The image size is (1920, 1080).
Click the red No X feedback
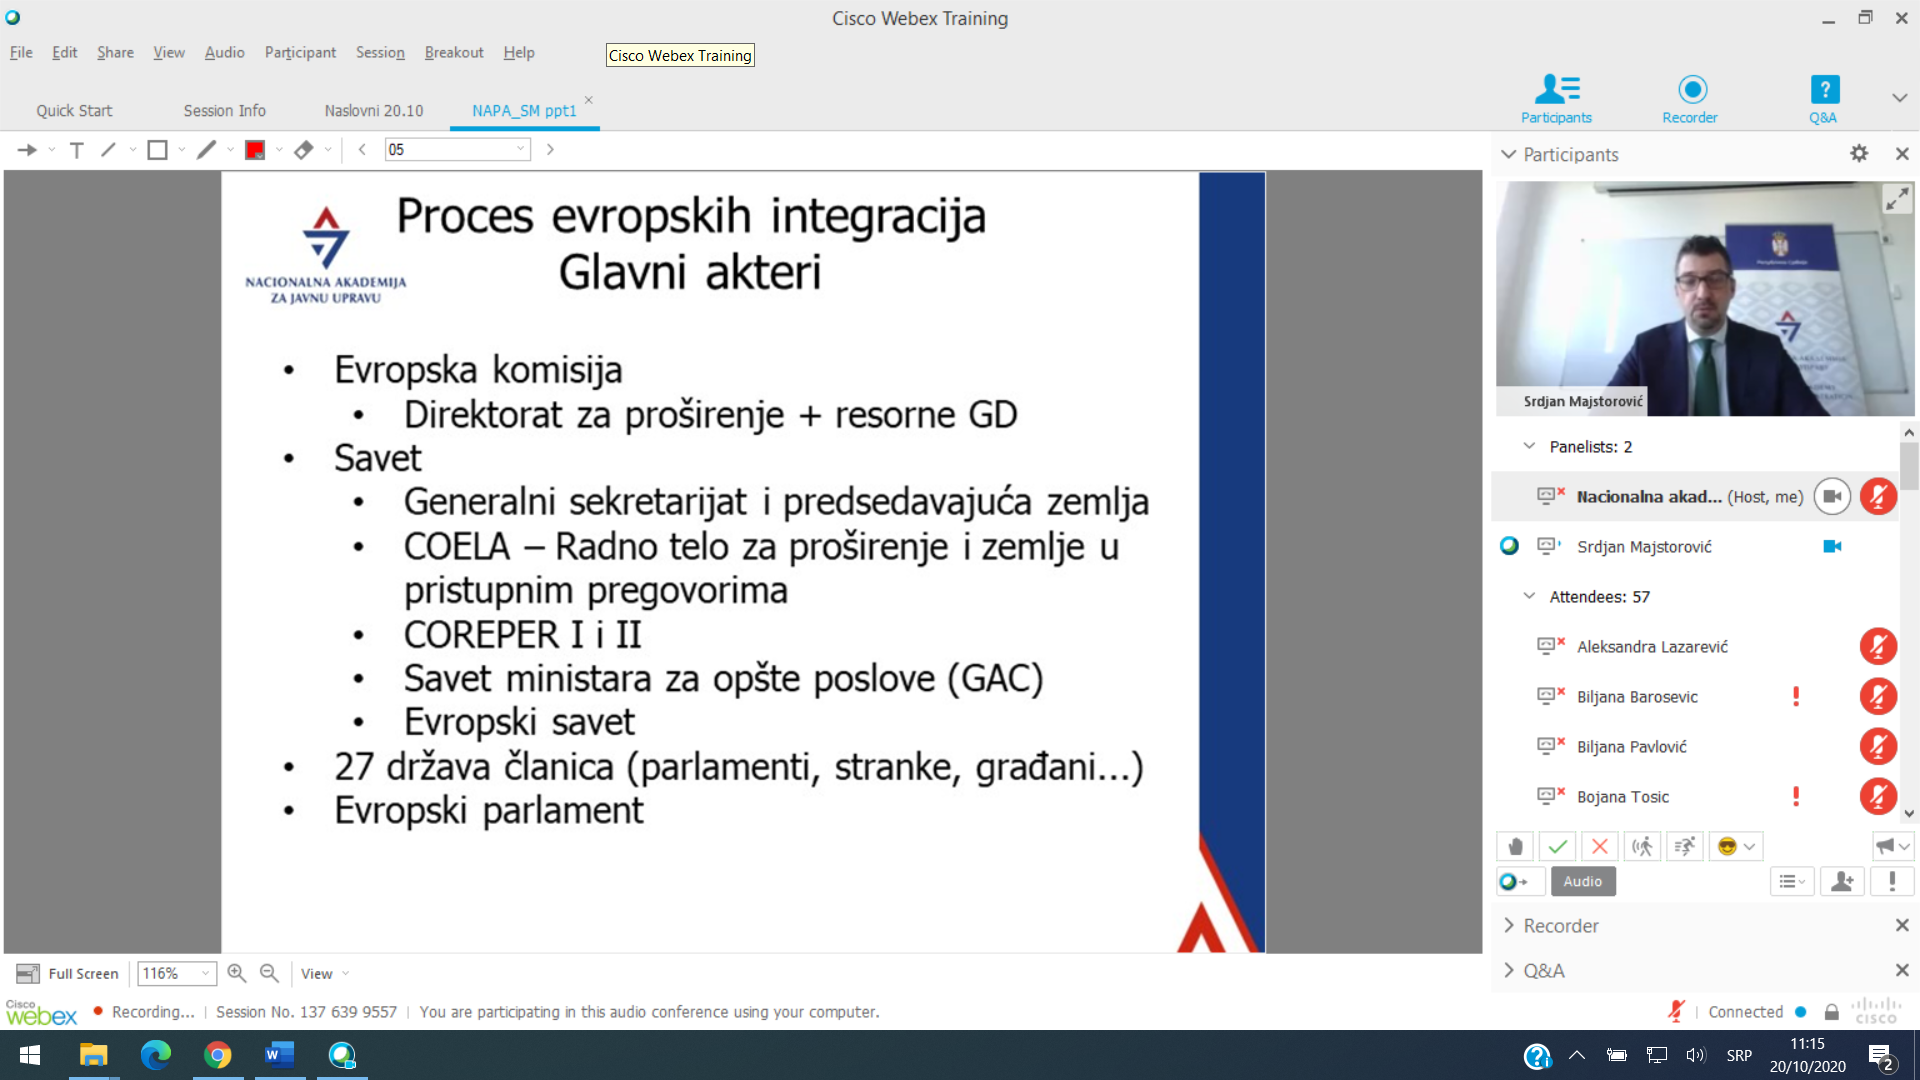coord(1599,847)
